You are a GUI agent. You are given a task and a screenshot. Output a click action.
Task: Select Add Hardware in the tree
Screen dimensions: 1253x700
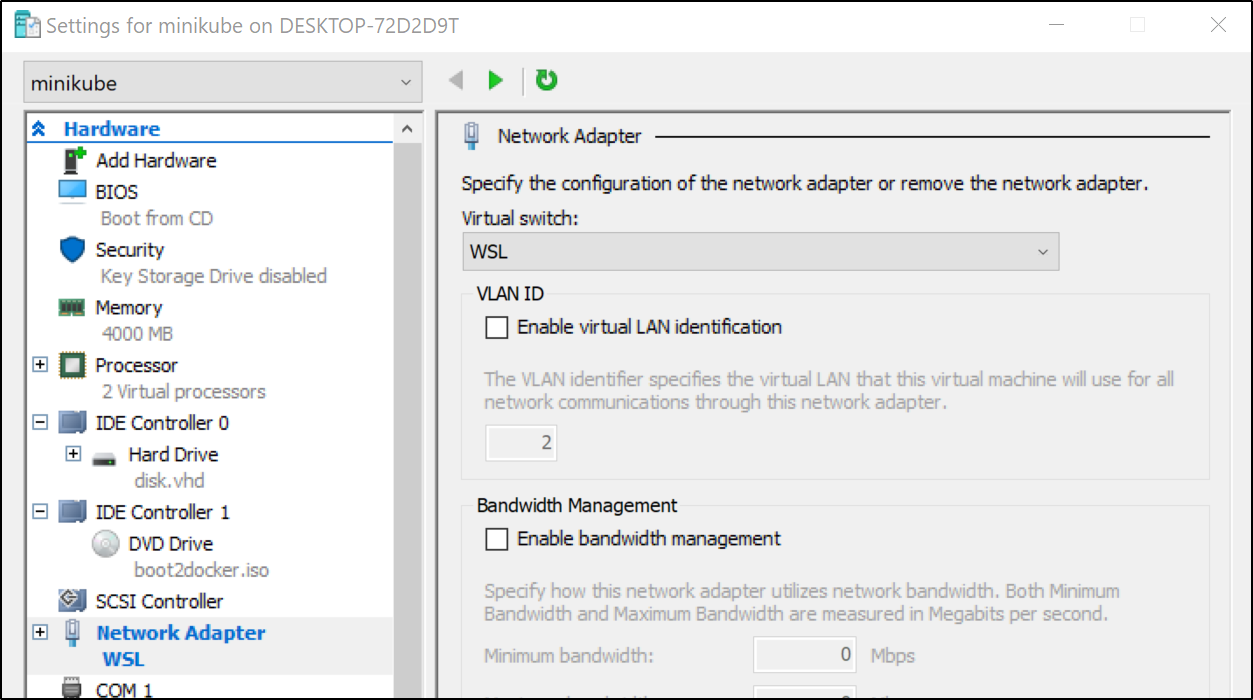[x=156, y=160]
